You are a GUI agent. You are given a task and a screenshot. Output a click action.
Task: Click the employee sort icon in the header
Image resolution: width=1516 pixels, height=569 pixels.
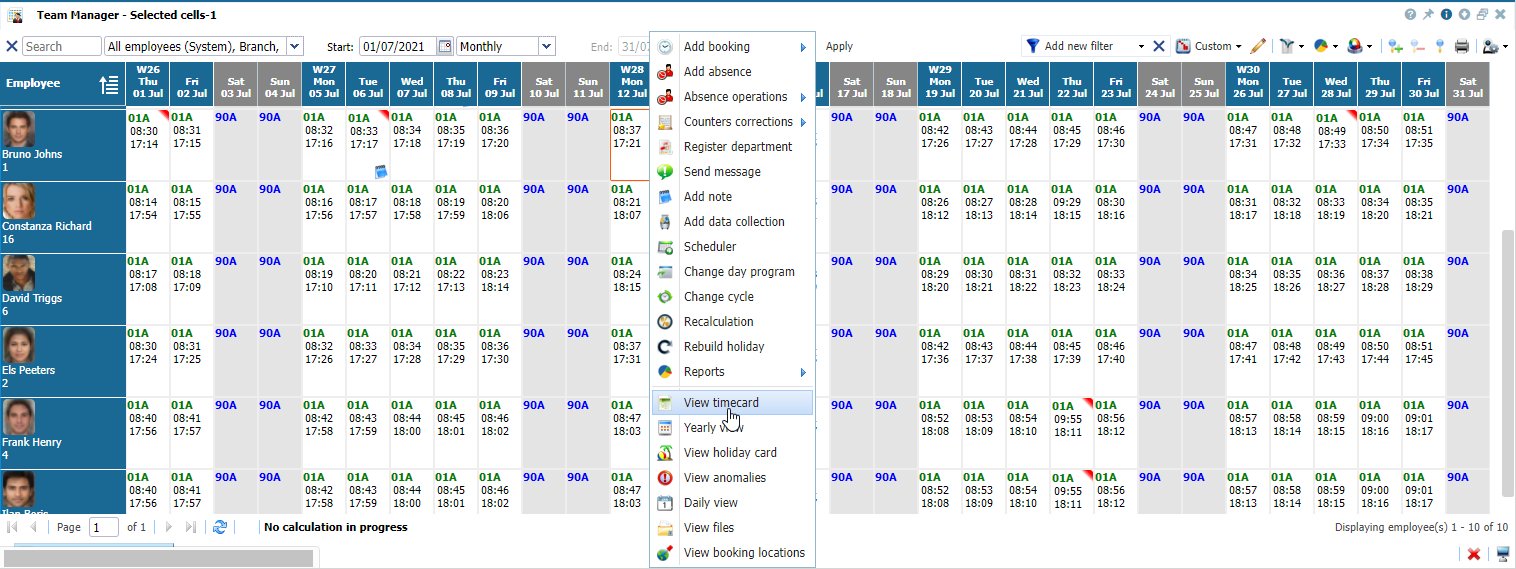(109, 85)
